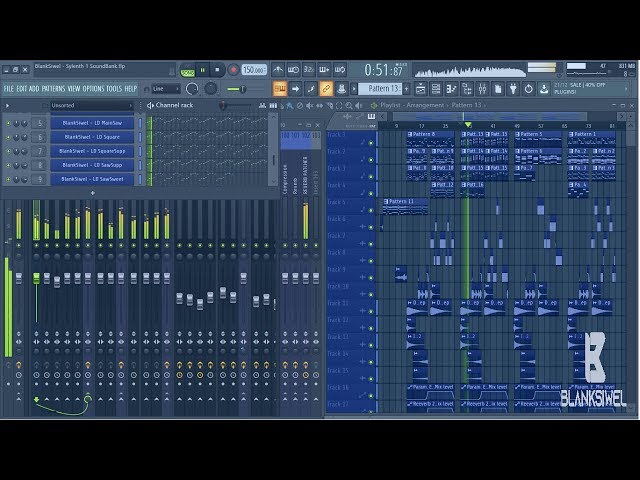Open the Pattern 13 selector
The width and height of the screenshot is (640, 480).
[380, 89]
